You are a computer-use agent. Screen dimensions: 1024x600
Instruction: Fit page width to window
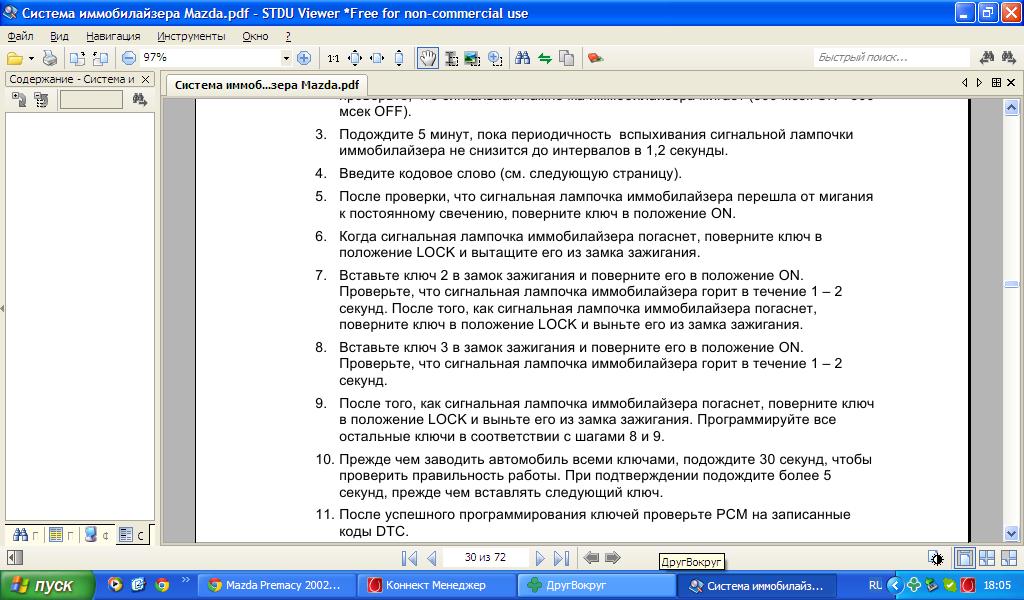pyautogui.click(x=377, y=59)
